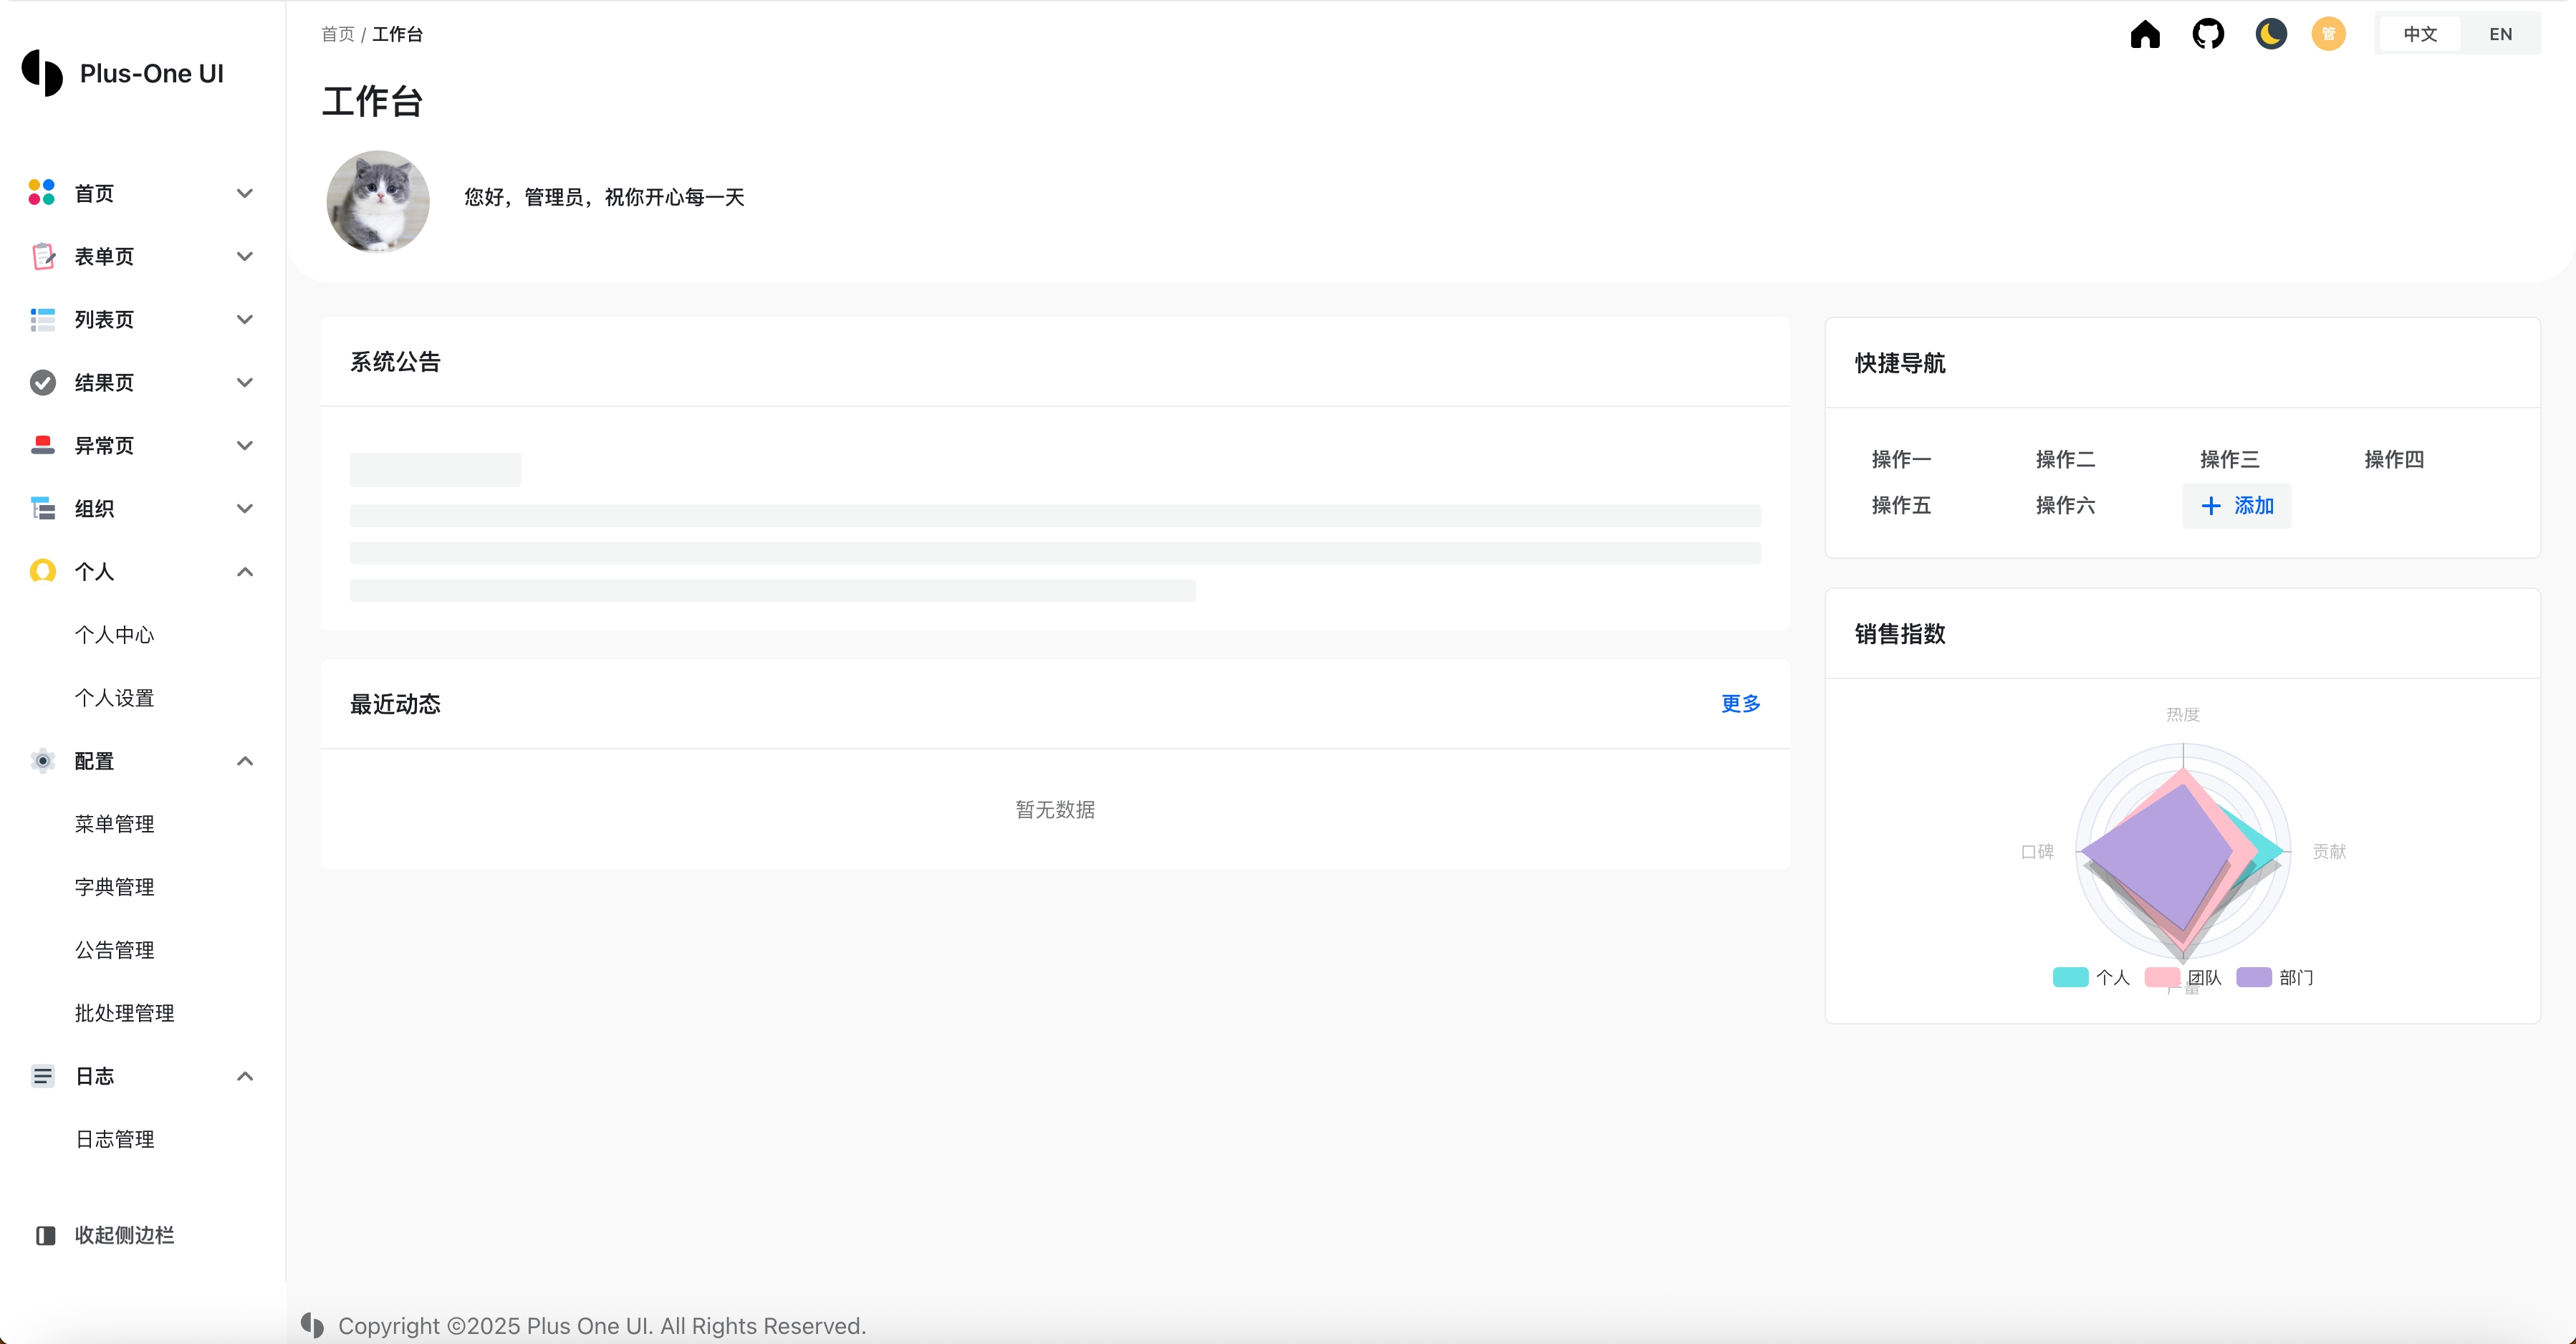This screenshot has width=2576, height=1344.
Task: Switch language to 中文
Action: [2420, 34]
